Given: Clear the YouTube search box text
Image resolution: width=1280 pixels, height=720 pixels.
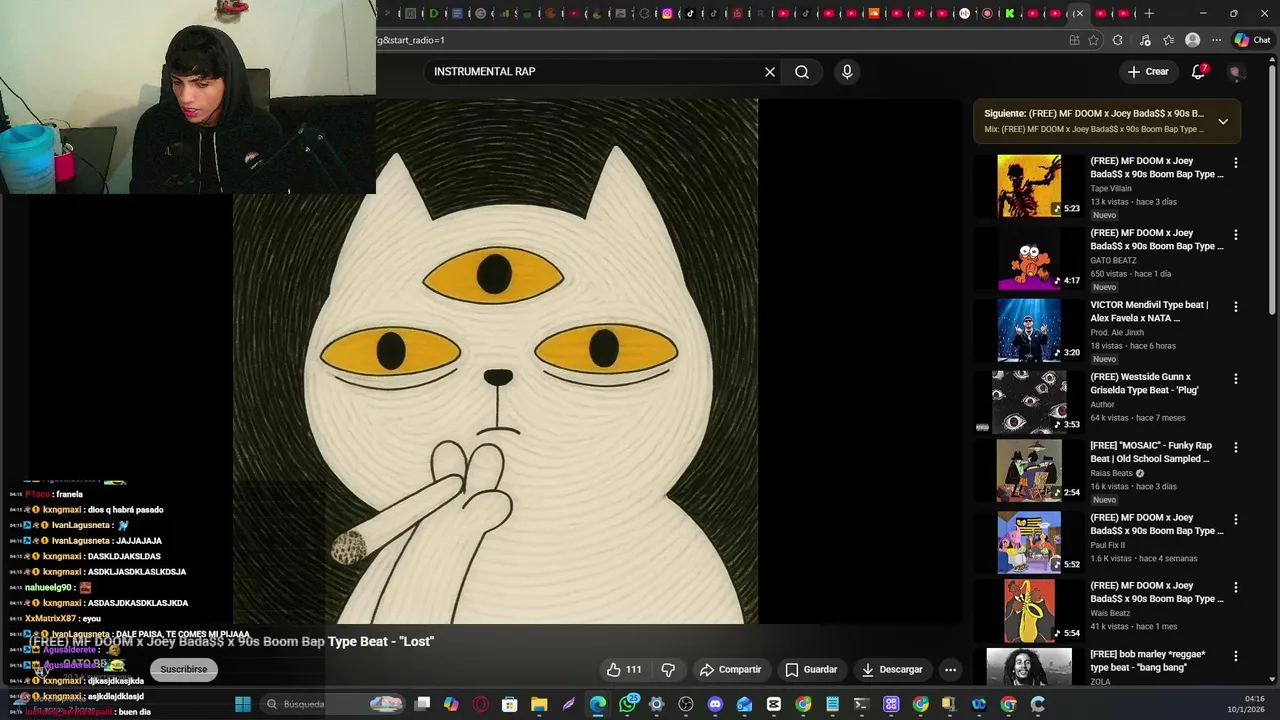Looking at the screenshot, I should click(770, 72).
